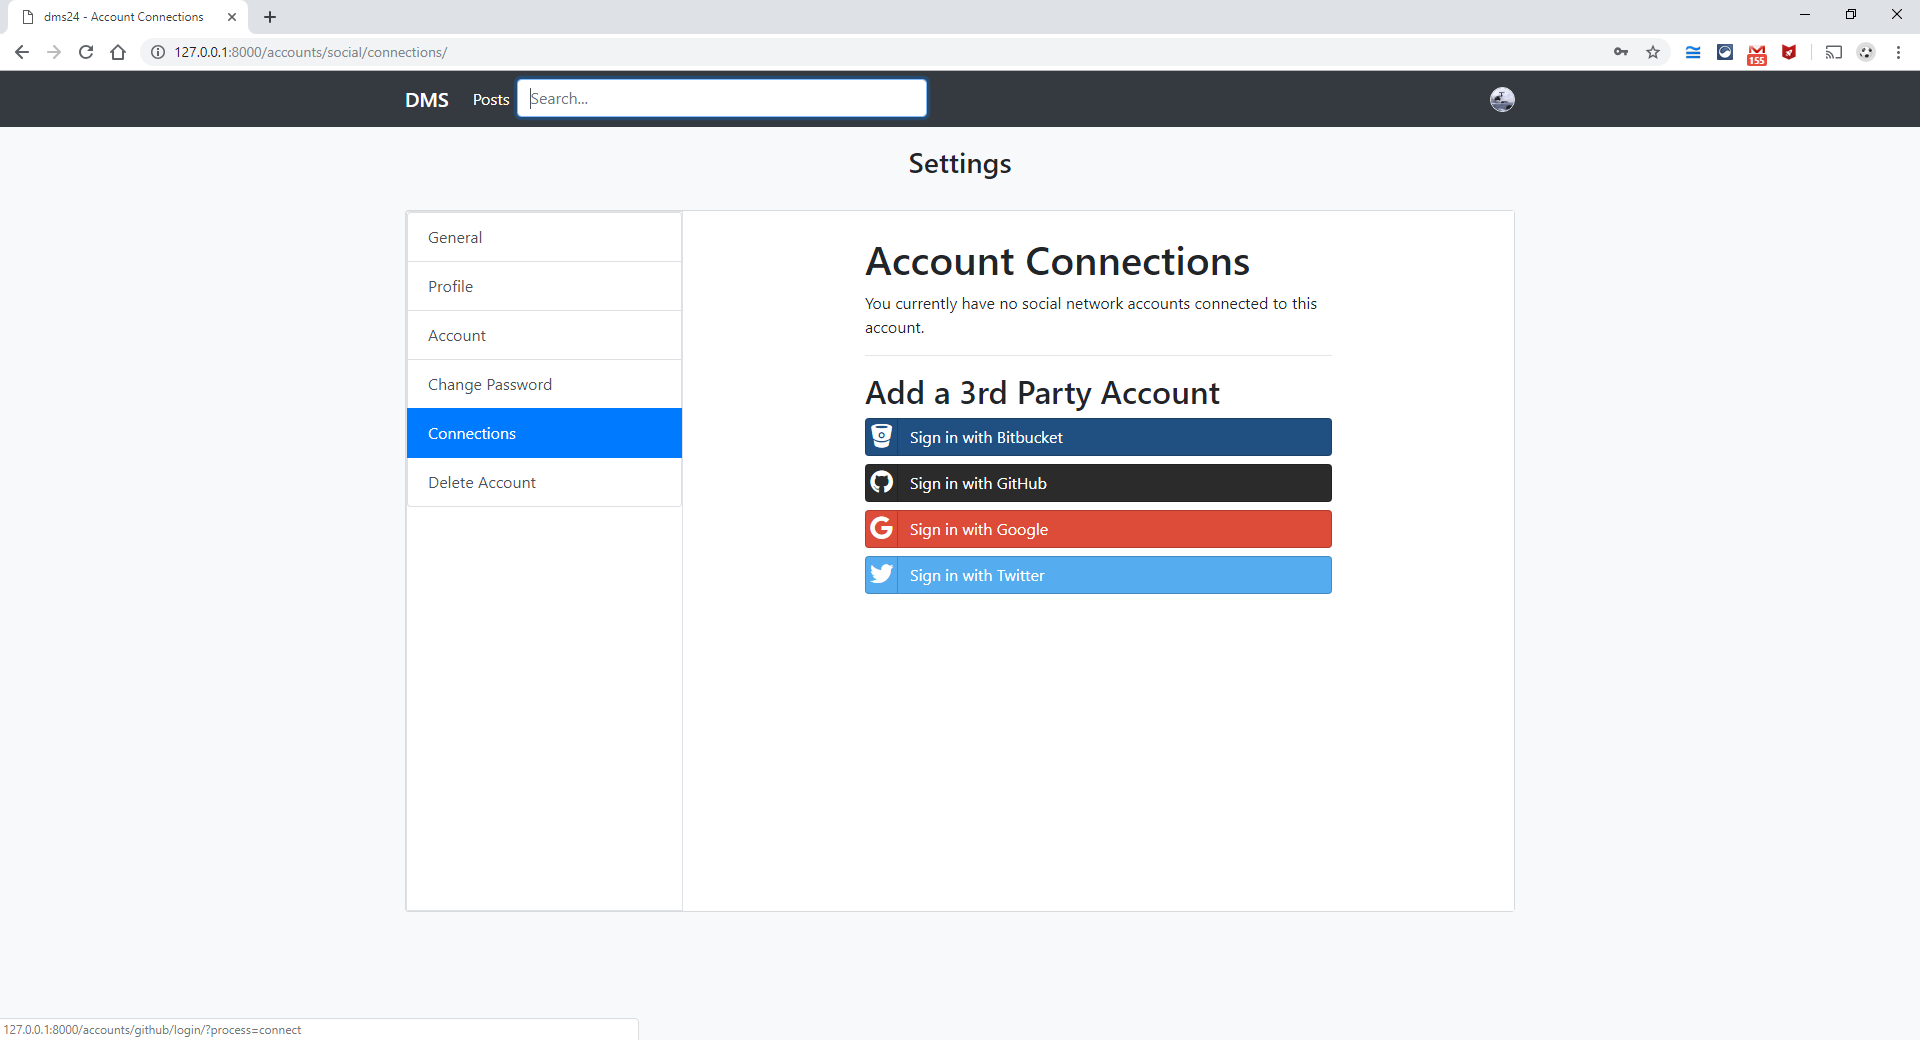Open the Chrome profile avatar
Screen dimensions: 1920x1040
[1866, 52]
